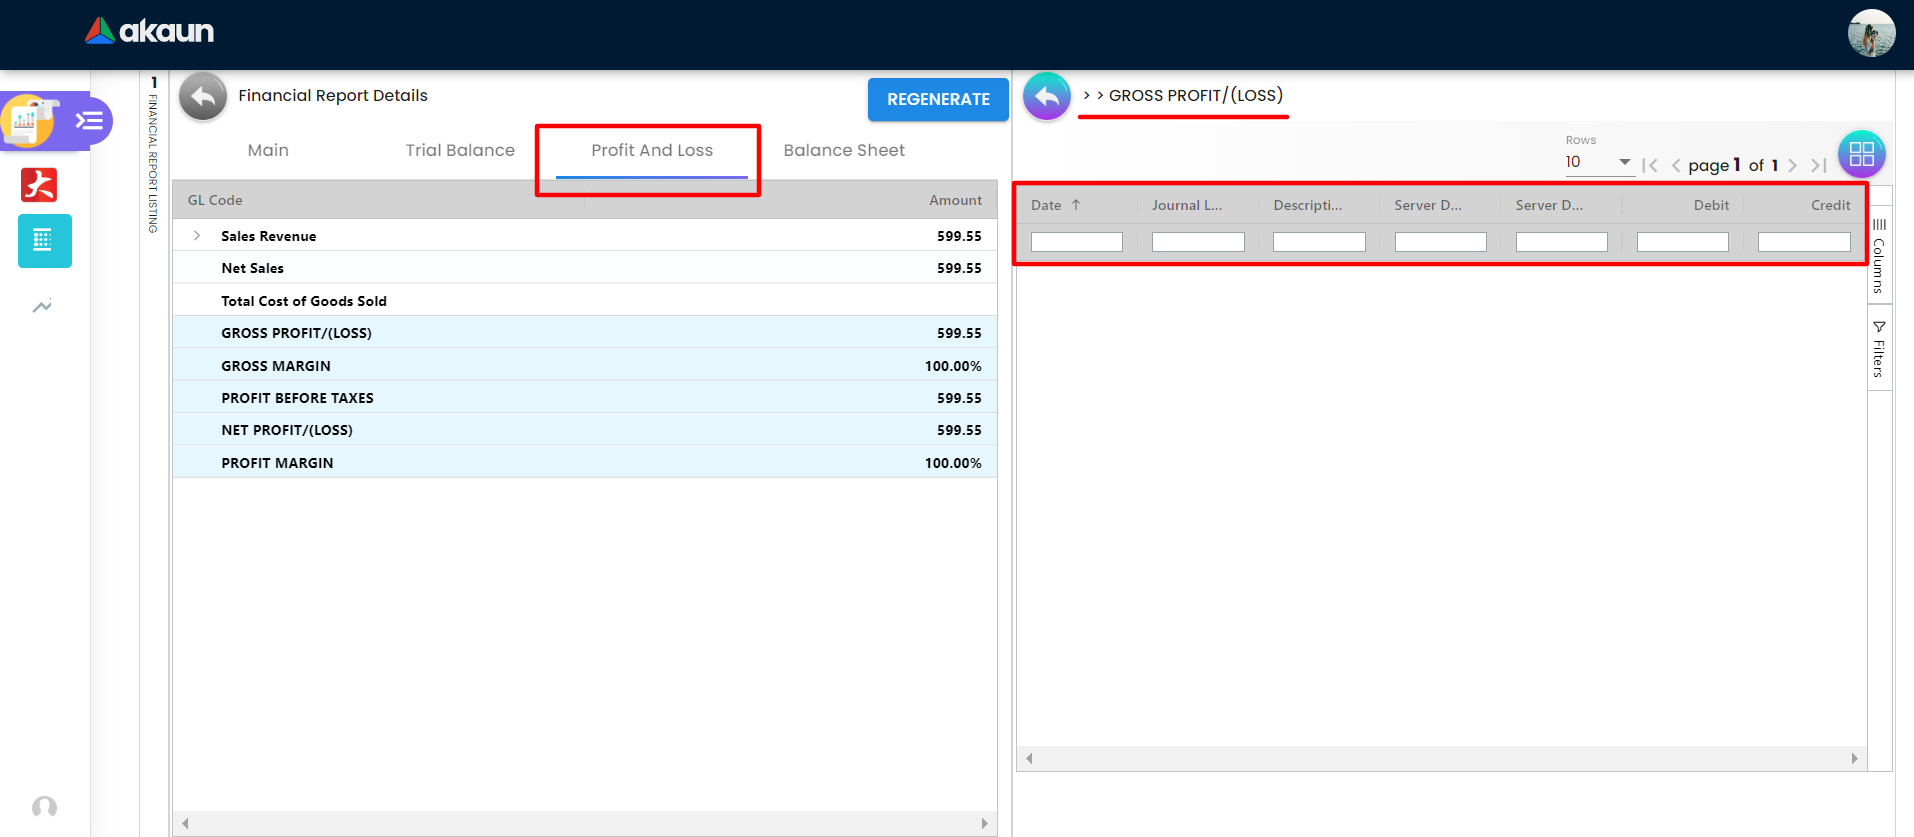The image size is (1914, 837).
Task: Open the Columns side panel
Action: click(1879, 255)
